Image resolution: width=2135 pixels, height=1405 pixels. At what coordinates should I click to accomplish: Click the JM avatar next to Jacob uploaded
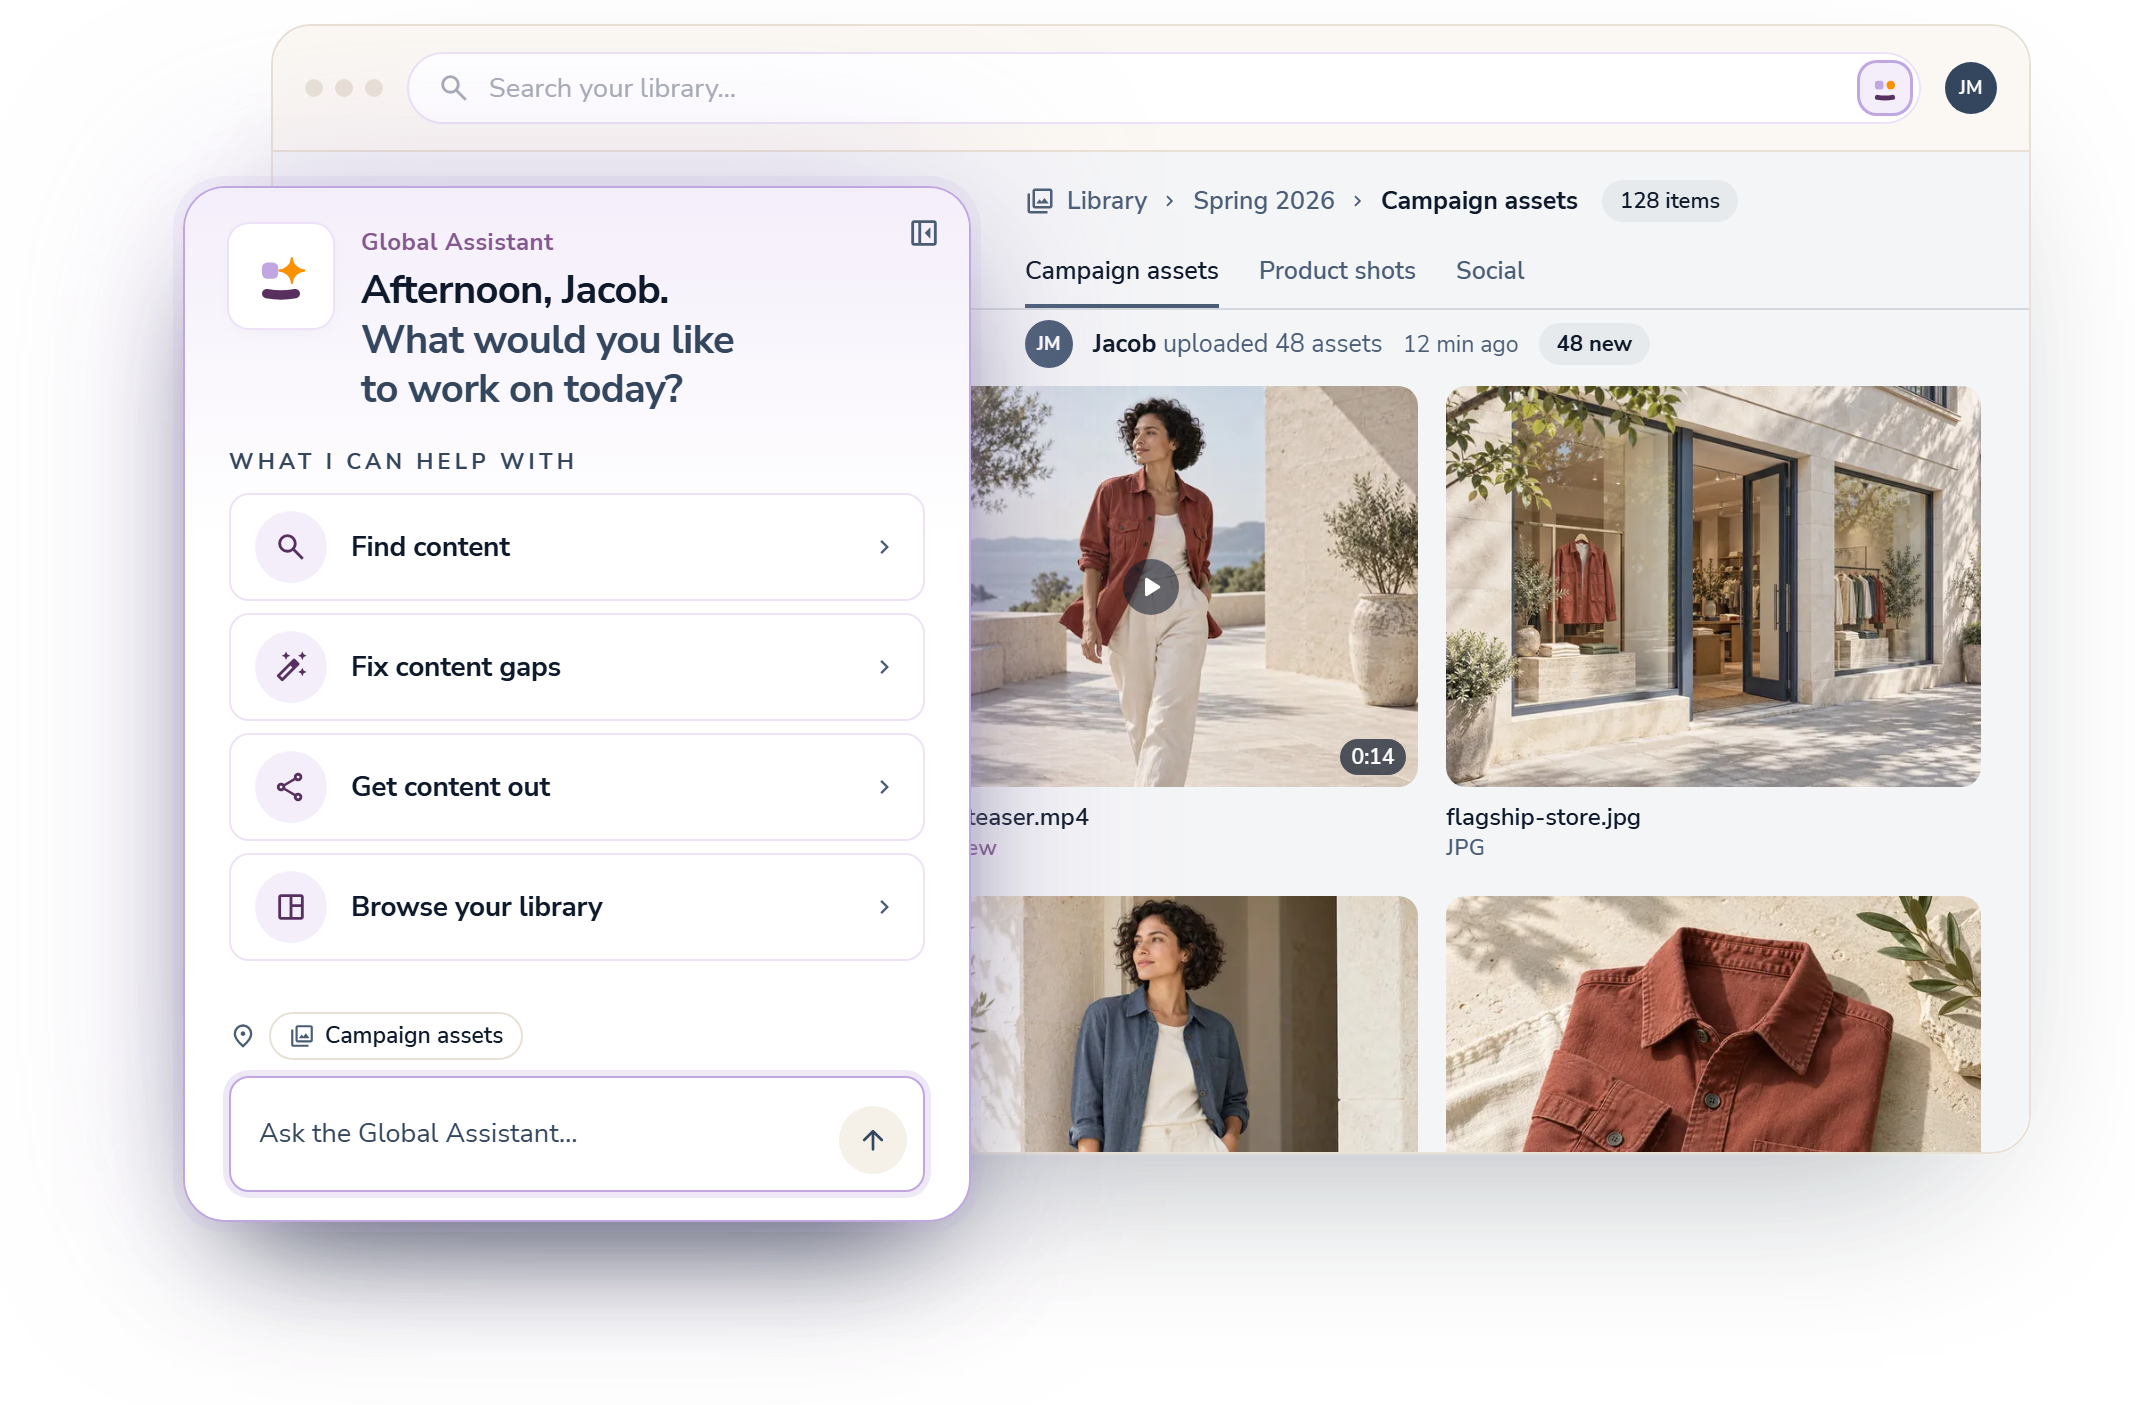pos(1048,344)
